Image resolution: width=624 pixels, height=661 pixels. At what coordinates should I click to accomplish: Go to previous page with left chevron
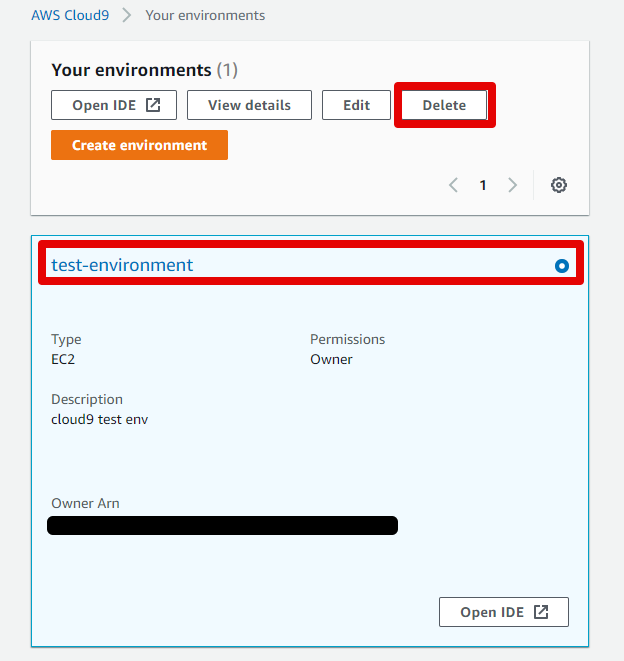[x=454, y=185]
